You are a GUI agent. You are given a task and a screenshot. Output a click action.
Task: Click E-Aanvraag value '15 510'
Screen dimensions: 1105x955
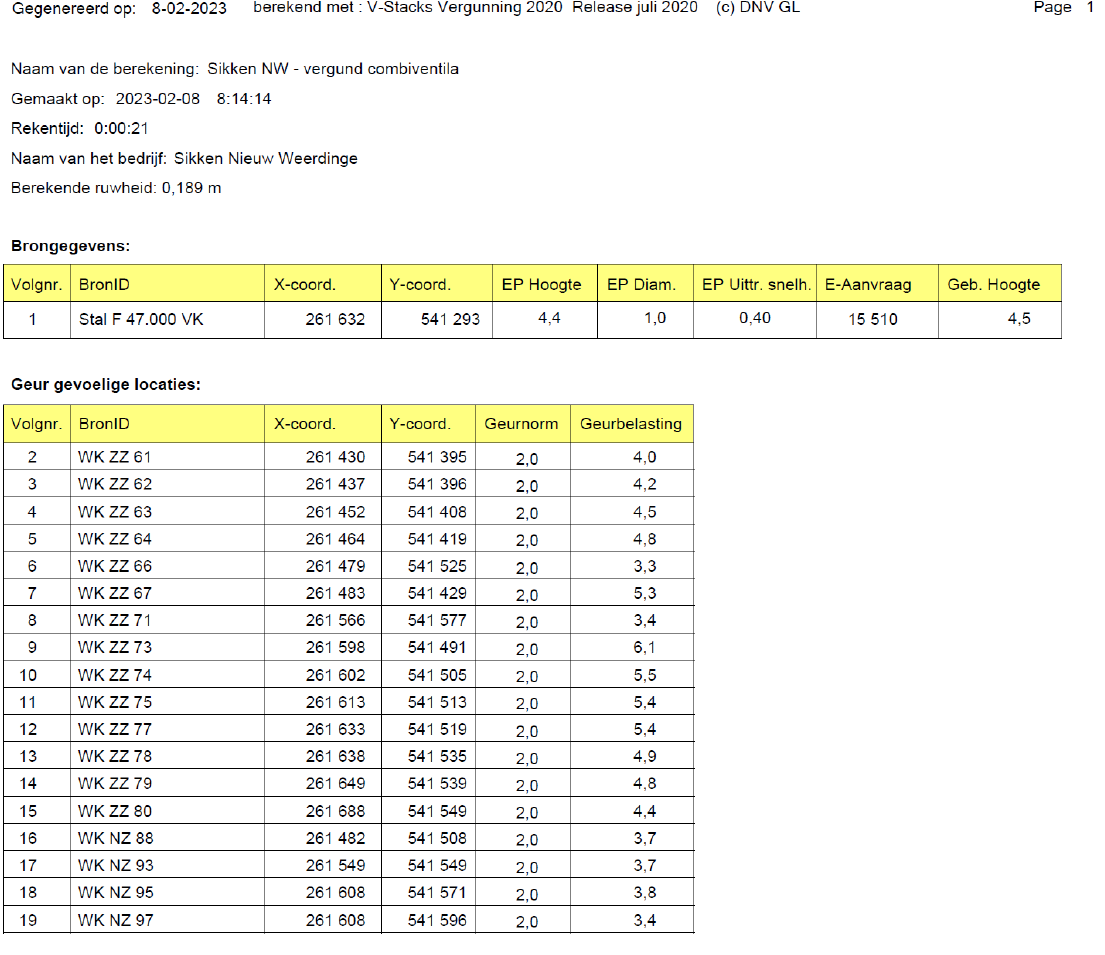[x=872, y=319]
